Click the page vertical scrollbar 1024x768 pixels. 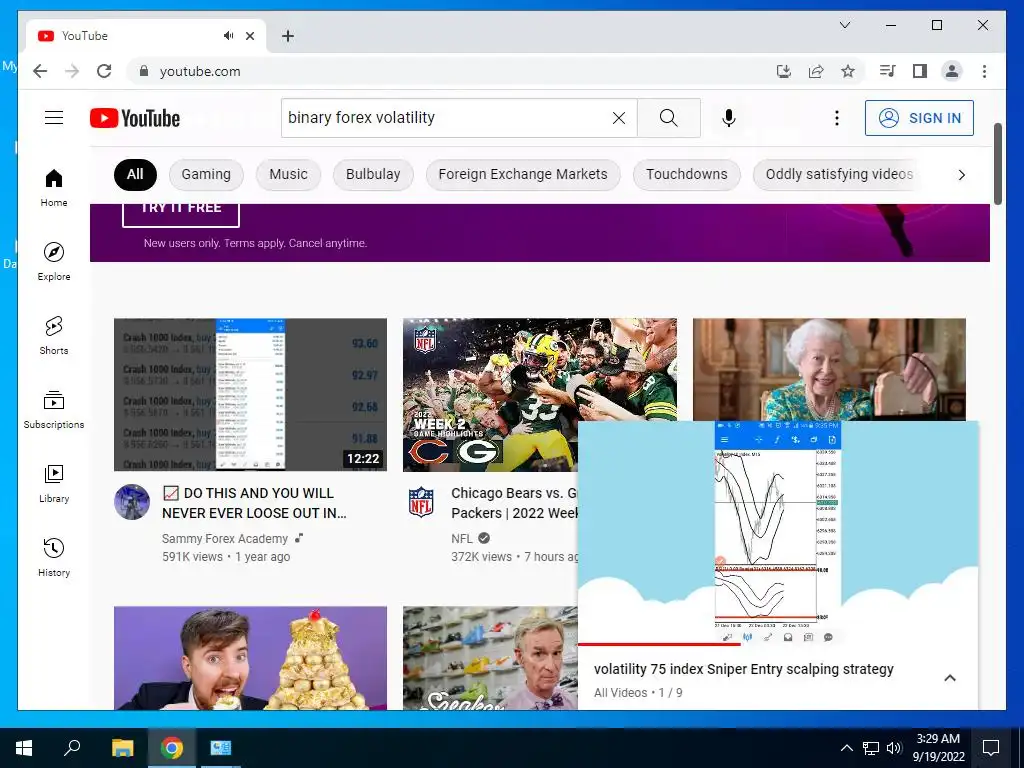(x=998, y=163)
